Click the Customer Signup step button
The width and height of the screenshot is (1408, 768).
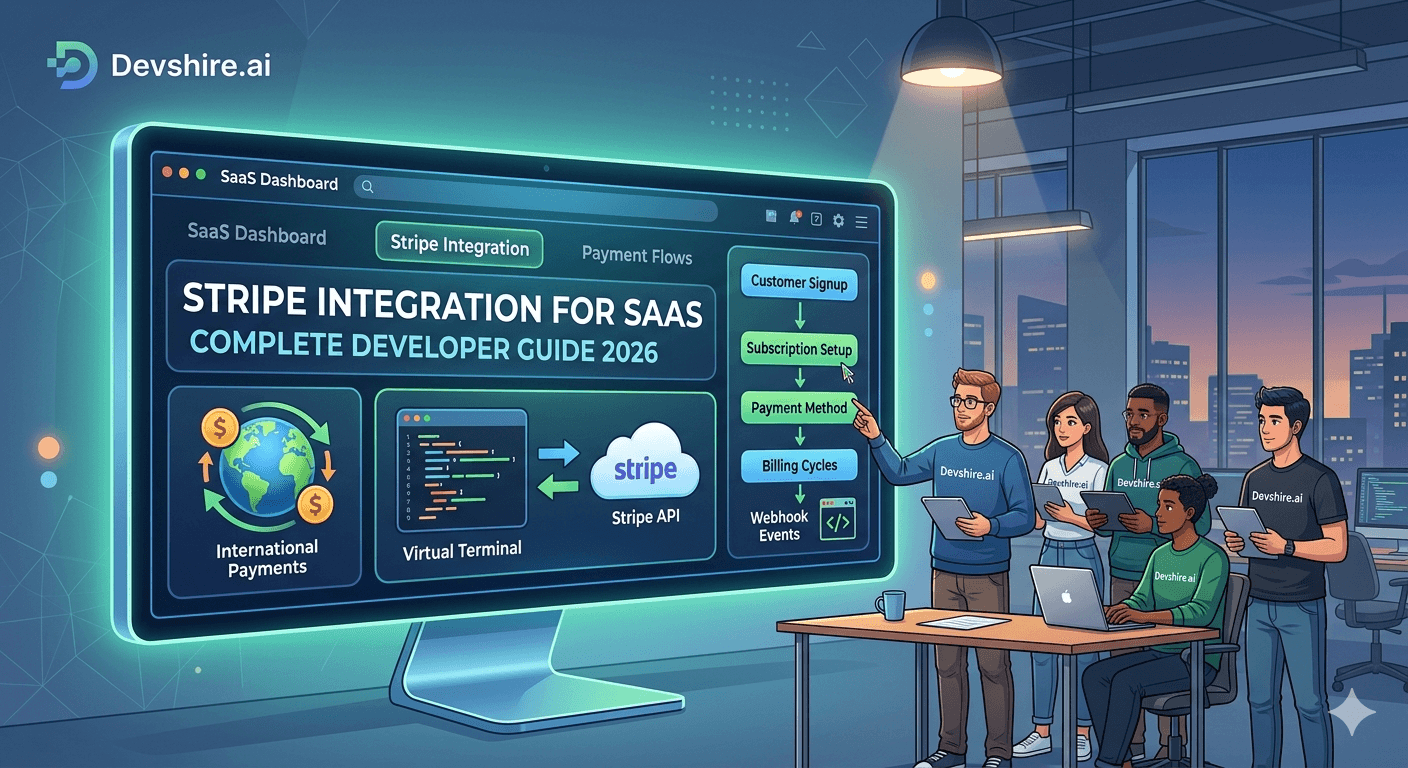[x=799, y=283]
